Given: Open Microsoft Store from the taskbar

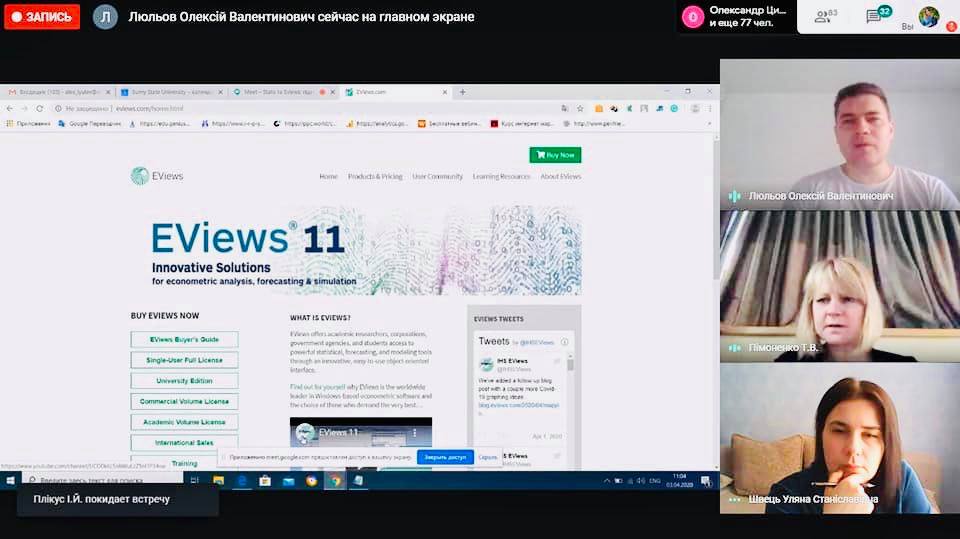Looking at the screenshot, I should coord(265,481).
